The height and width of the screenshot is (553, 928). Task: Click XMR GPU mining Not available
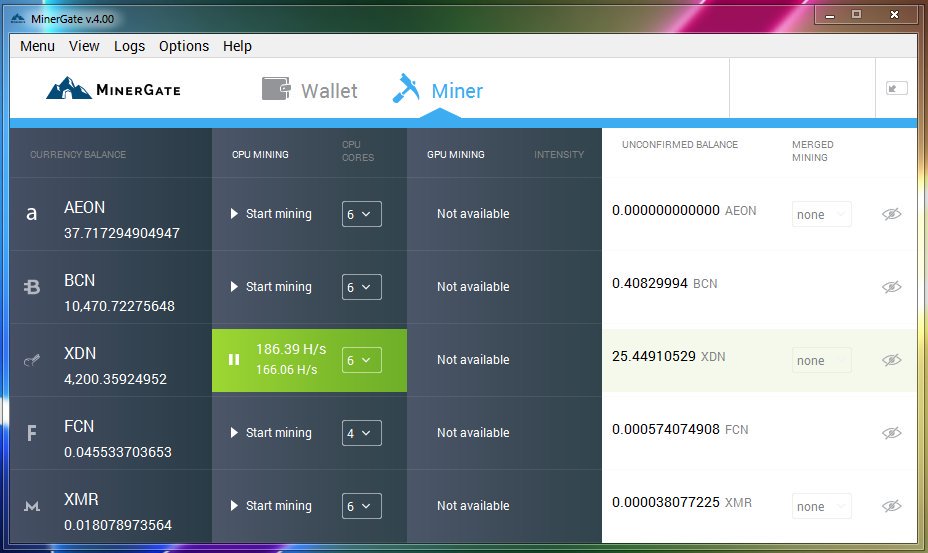(473, 506)
